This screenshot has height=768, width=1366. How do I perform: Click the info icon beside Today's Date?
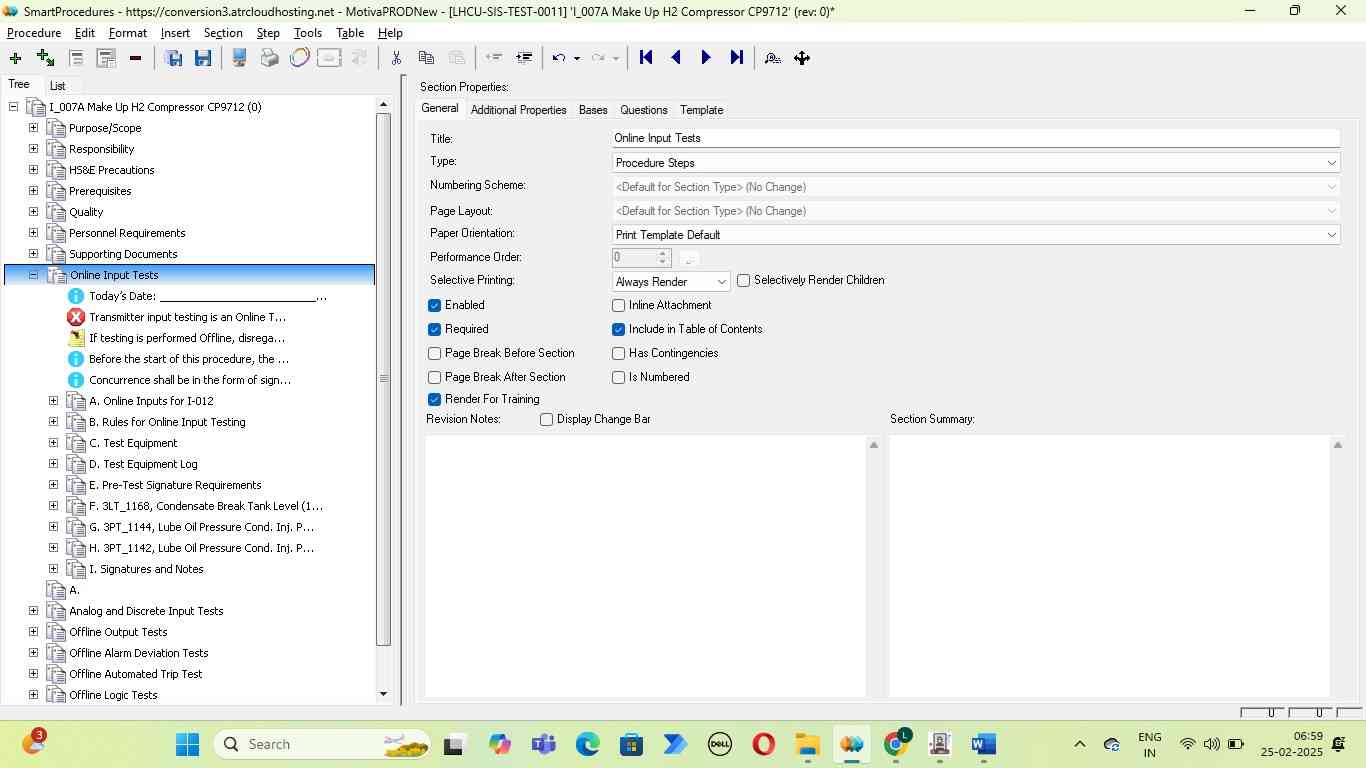pyautogui.click(x=76, y=296)
